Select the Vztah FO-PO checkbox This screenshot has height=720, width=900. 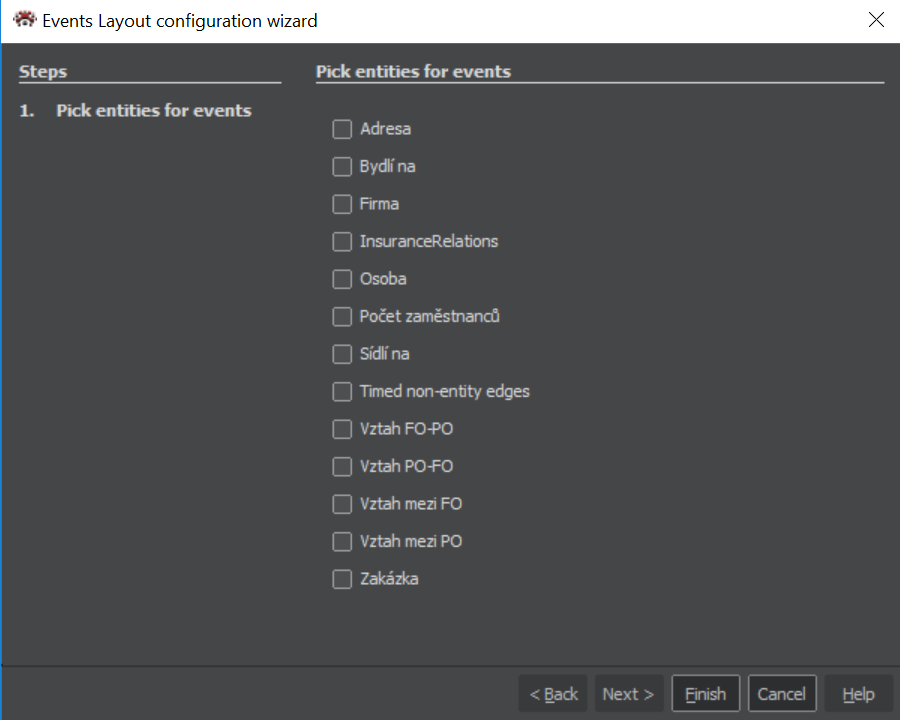[x=342, y=429]
